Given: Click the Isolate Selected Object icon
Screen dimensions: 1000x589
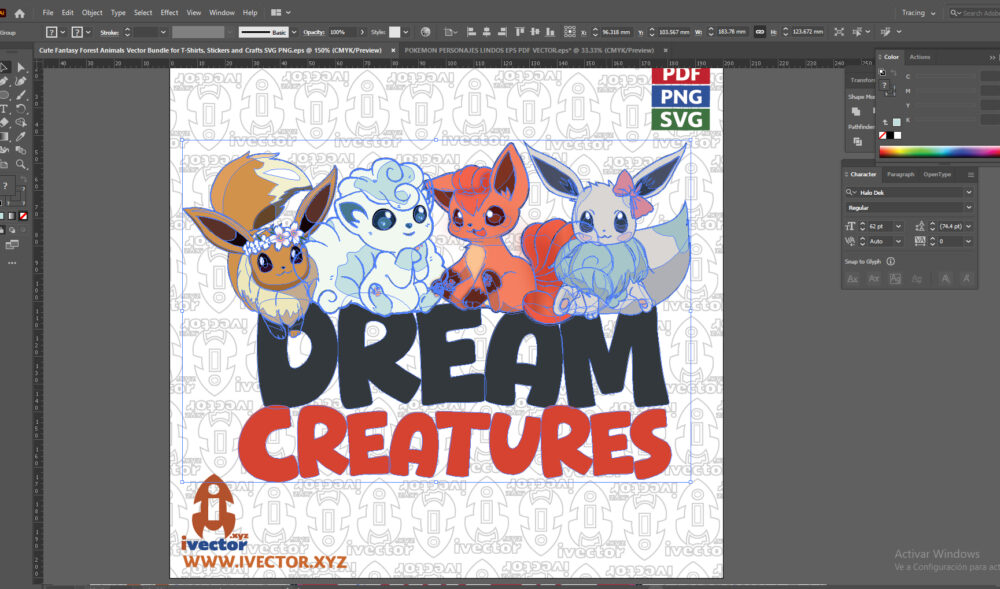Looking at the screenshot, I should pos(839,32).
